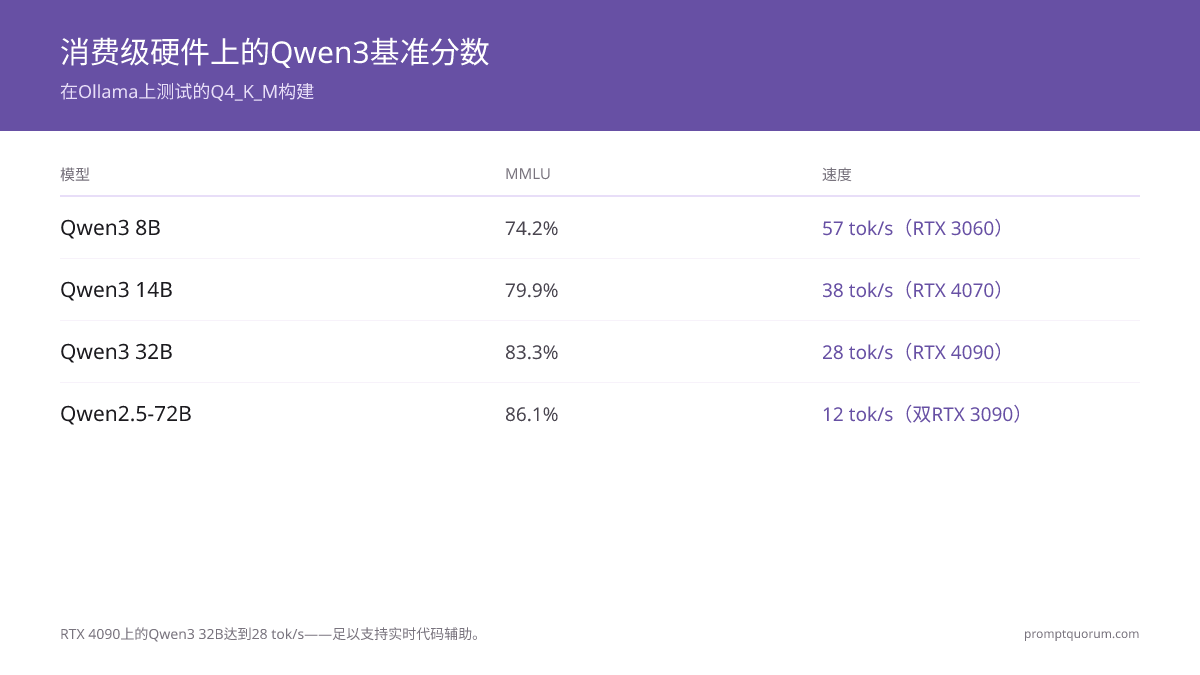Select the Qwen3 14B model cell
Screen dimensions: 1200x675
(x=116, y=290)
